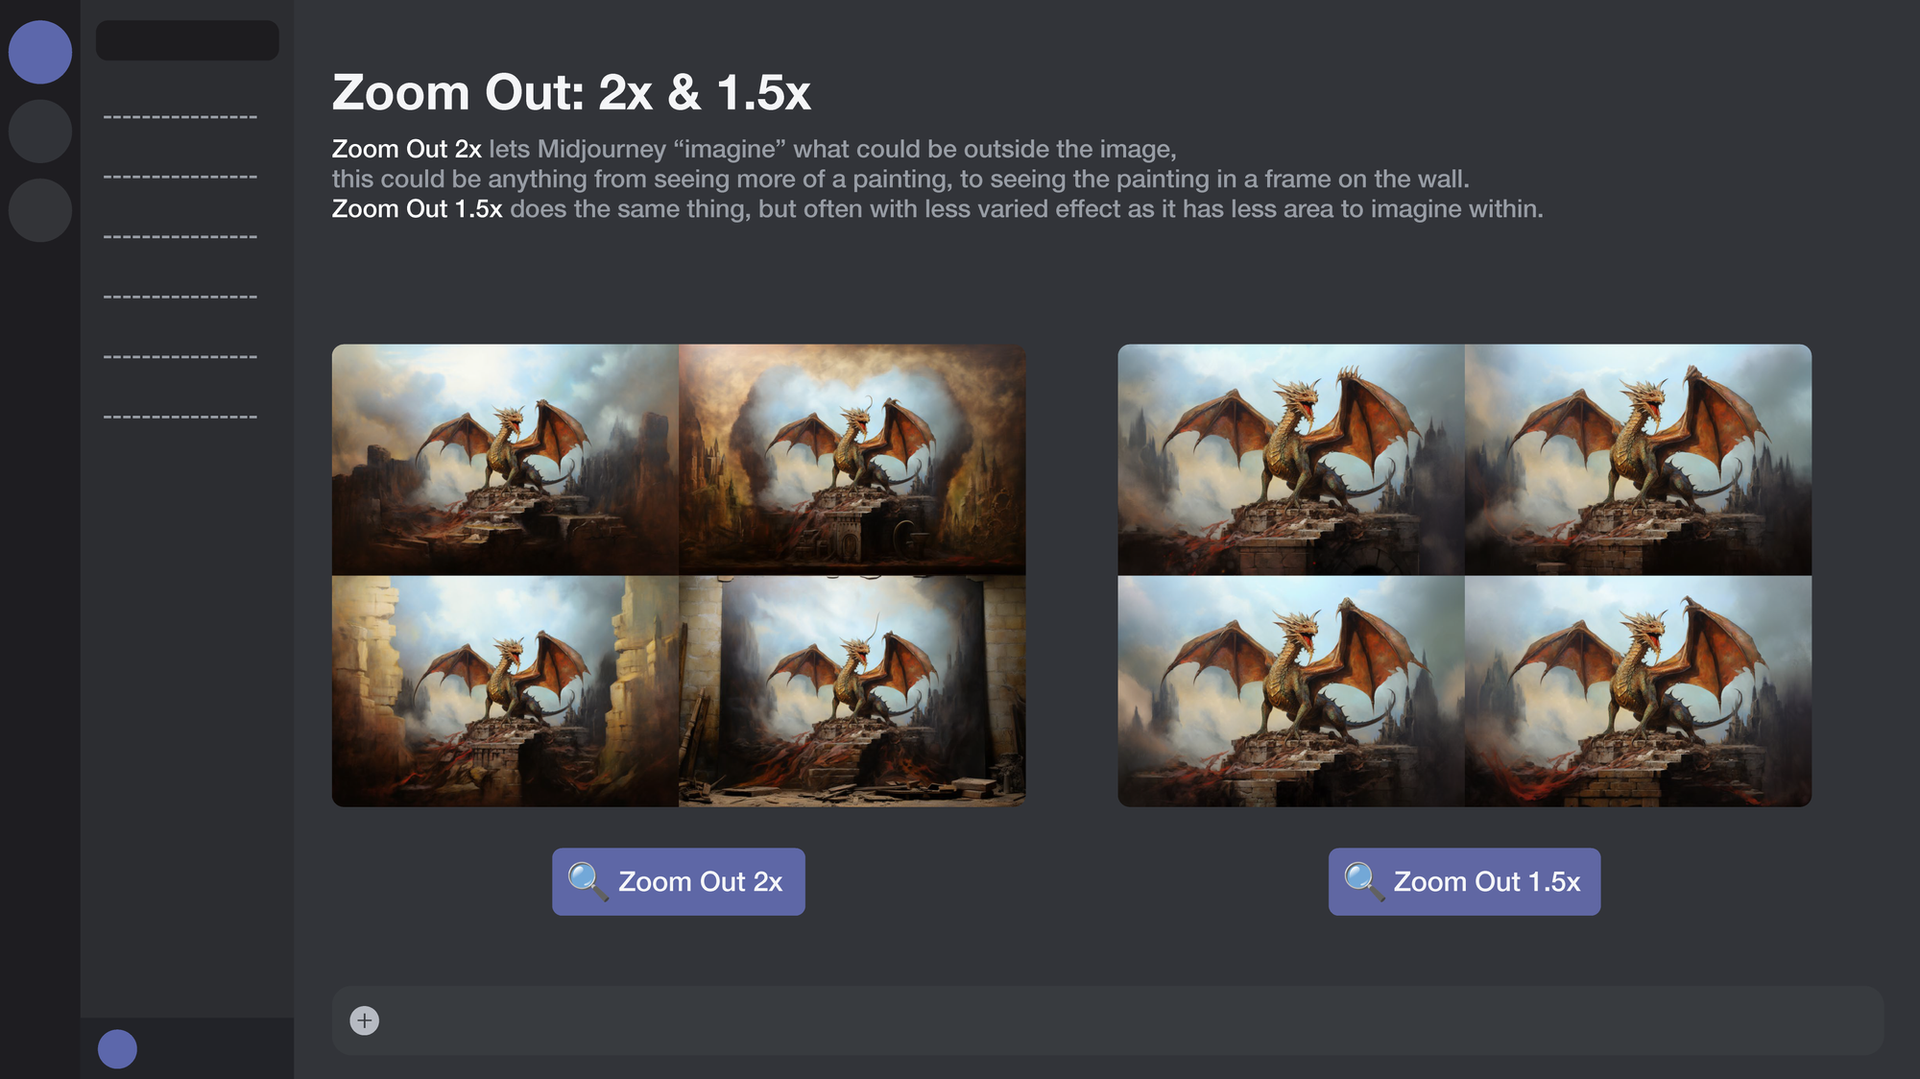This screenshot has height=1079, width=1920.
Task: Click the magnifier icon on Zoom Out 1.5x
Action: coord(1363,881)
